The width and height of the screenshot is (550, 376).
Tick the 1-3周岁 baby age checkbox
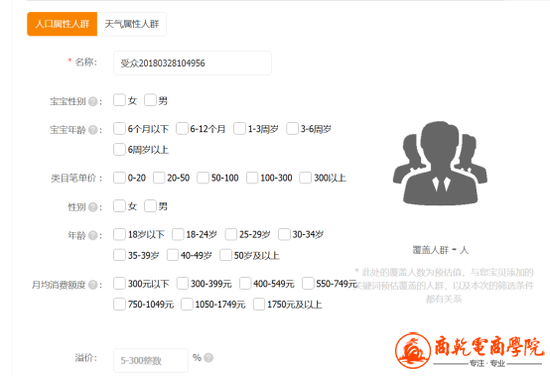pyautogui.click(x=240, y=128)
